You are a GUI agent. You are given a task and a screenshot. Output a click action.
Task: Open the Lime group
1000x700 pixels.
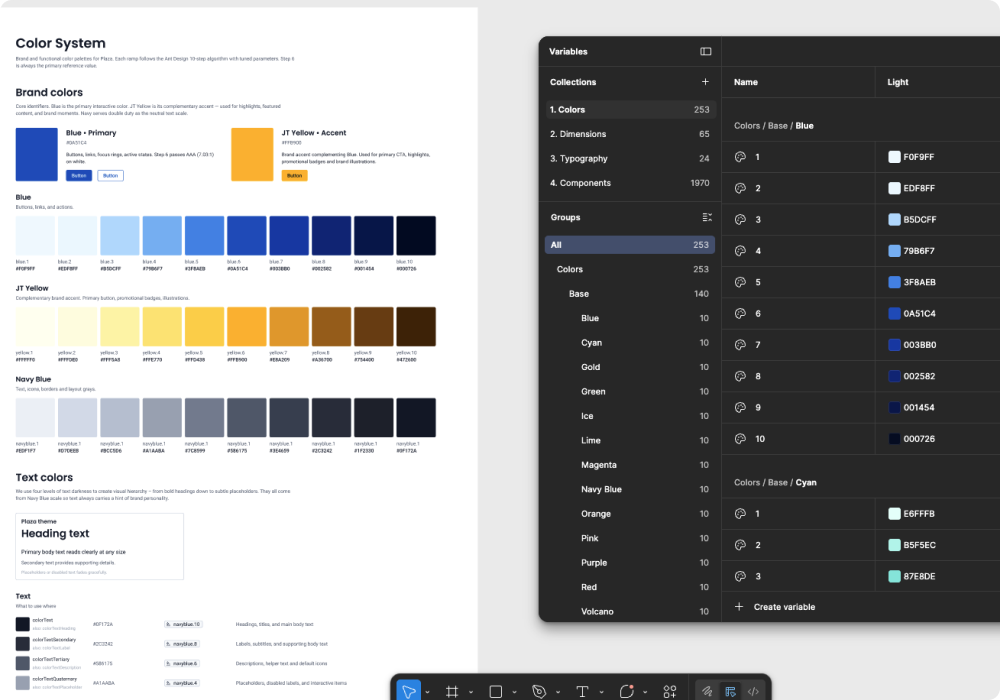630,441
